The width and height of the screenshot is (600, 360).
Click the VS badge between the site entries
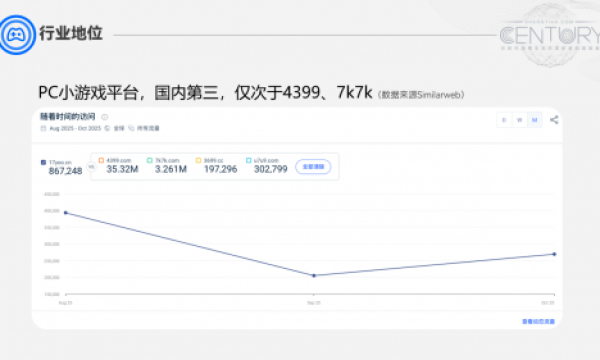point(91,167)
